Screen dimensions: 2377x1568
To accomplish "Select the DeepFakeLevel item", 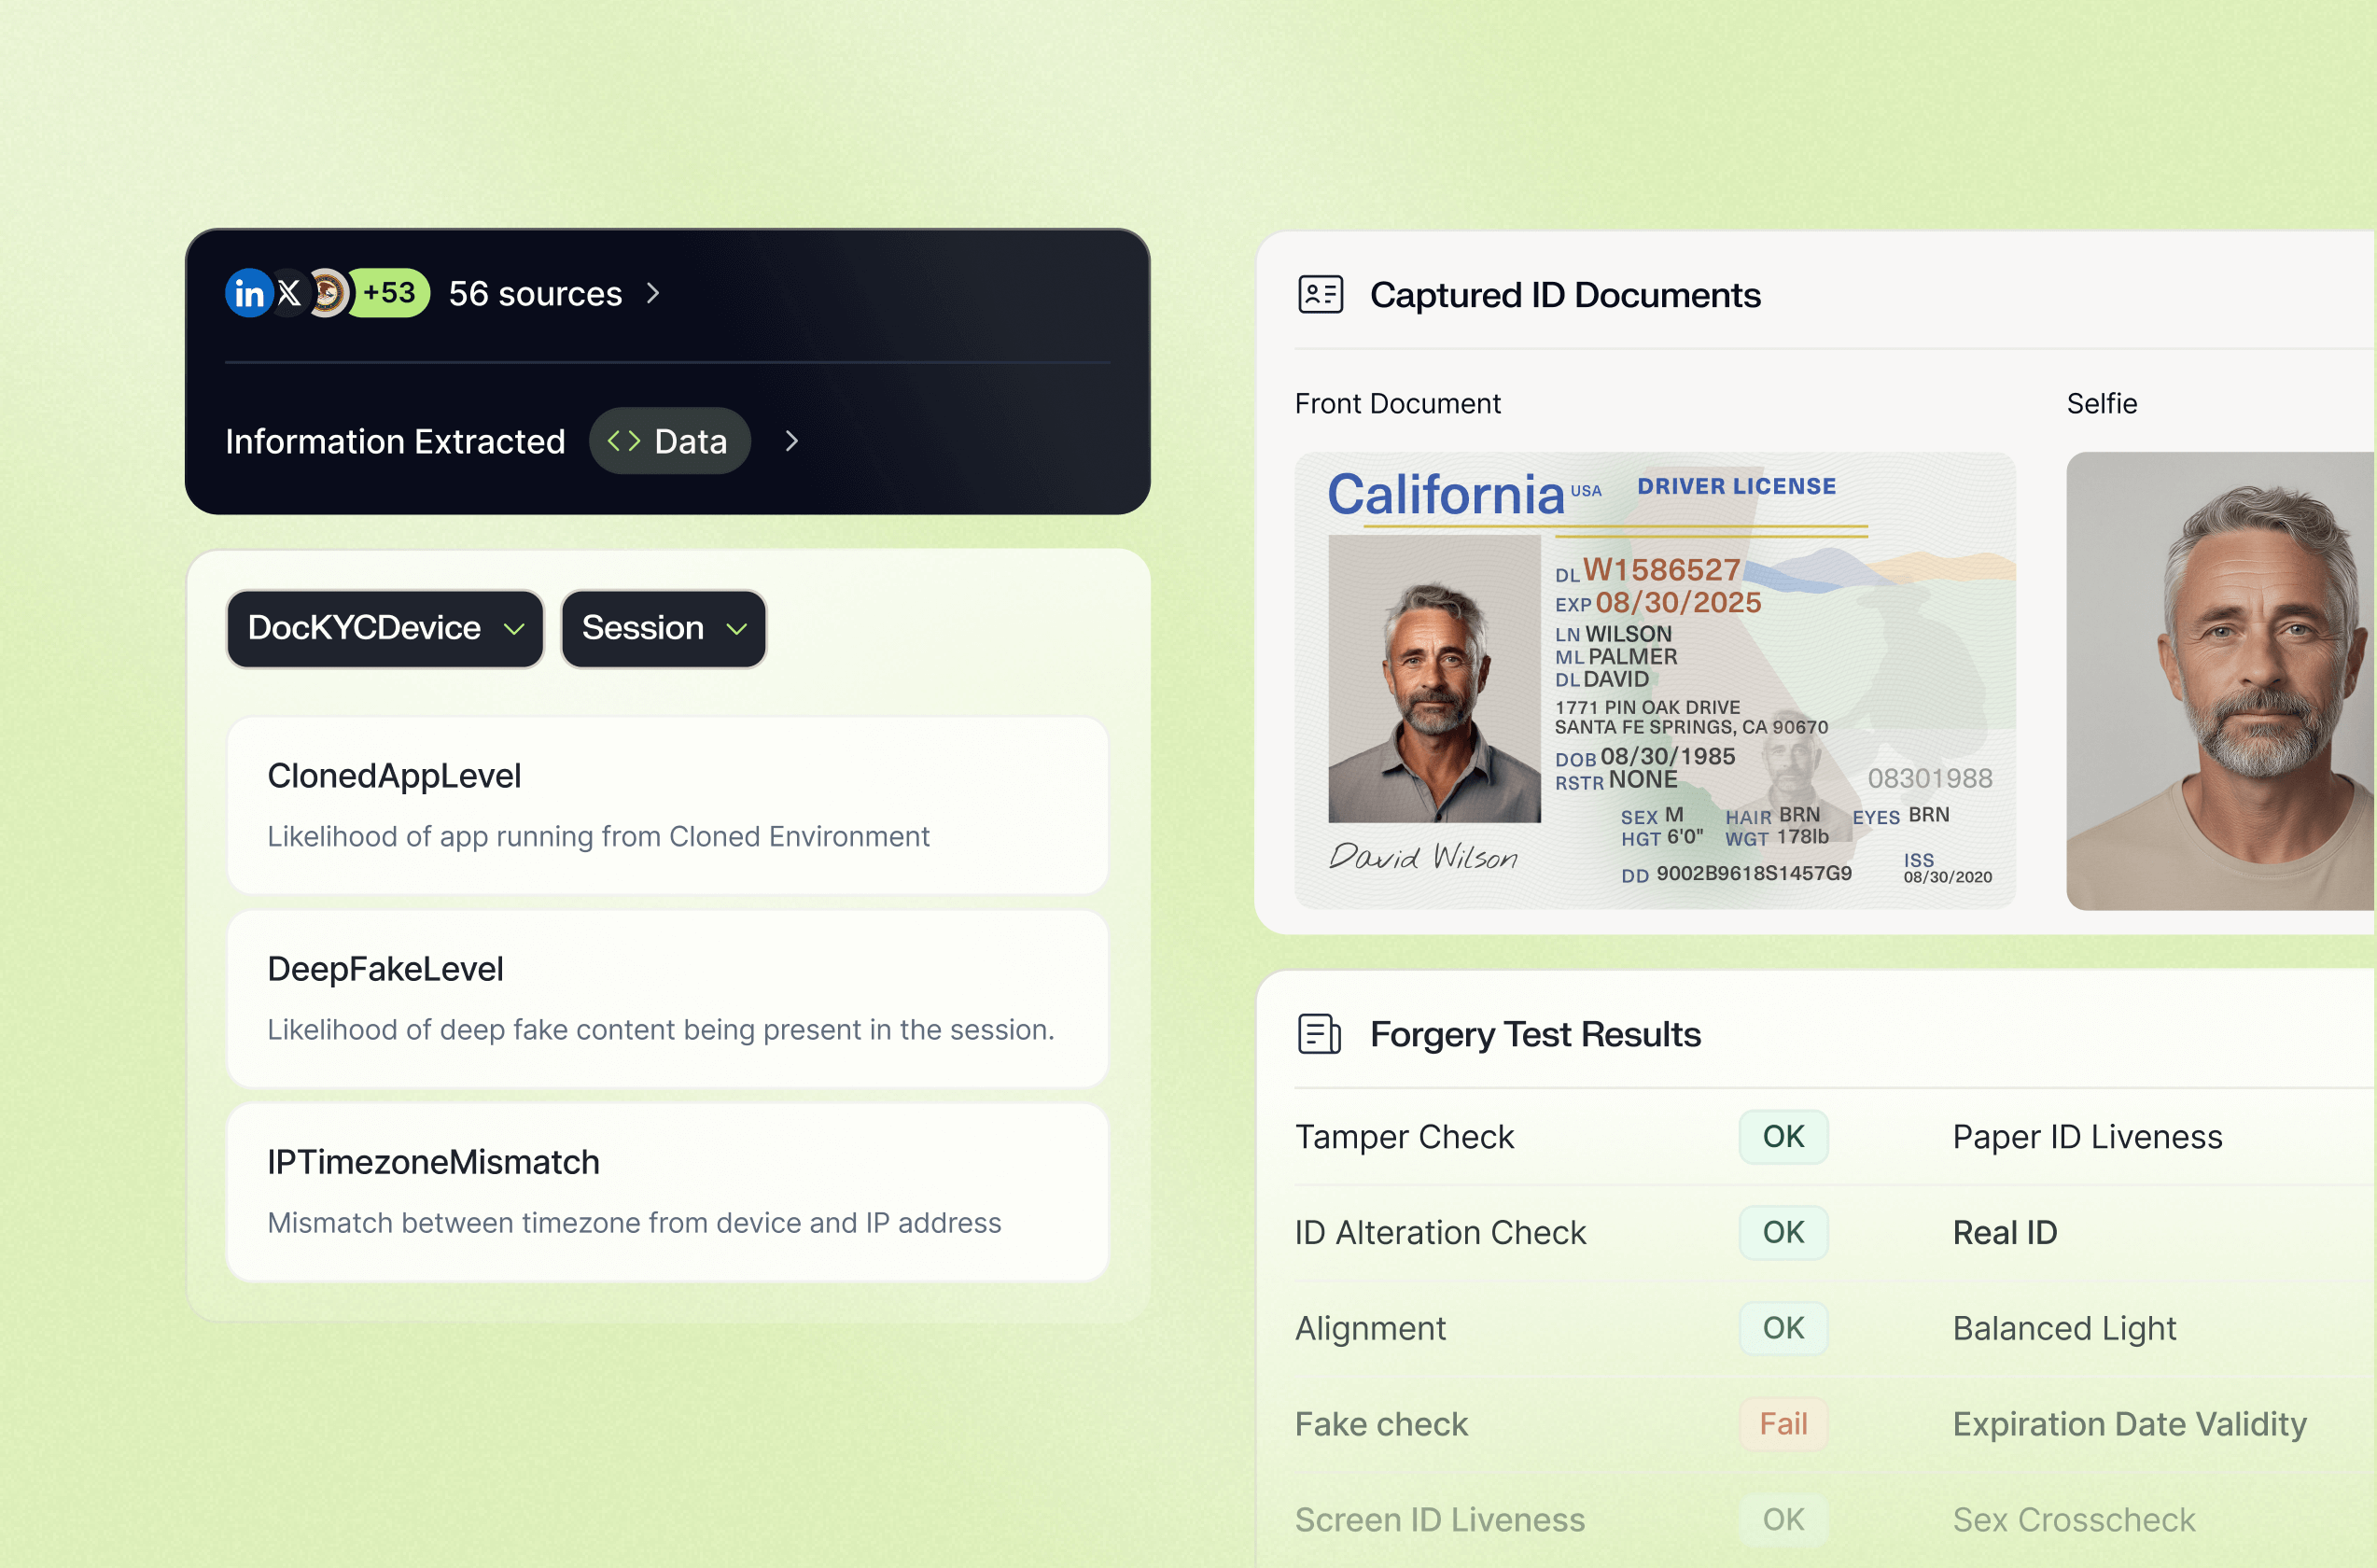I will point(667,998).
